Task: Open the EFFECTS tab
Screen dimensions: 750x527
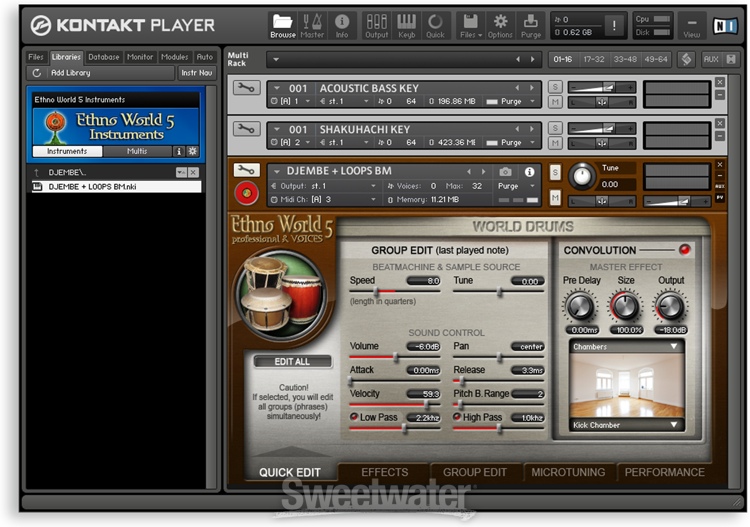Action: tap(385, 472)
